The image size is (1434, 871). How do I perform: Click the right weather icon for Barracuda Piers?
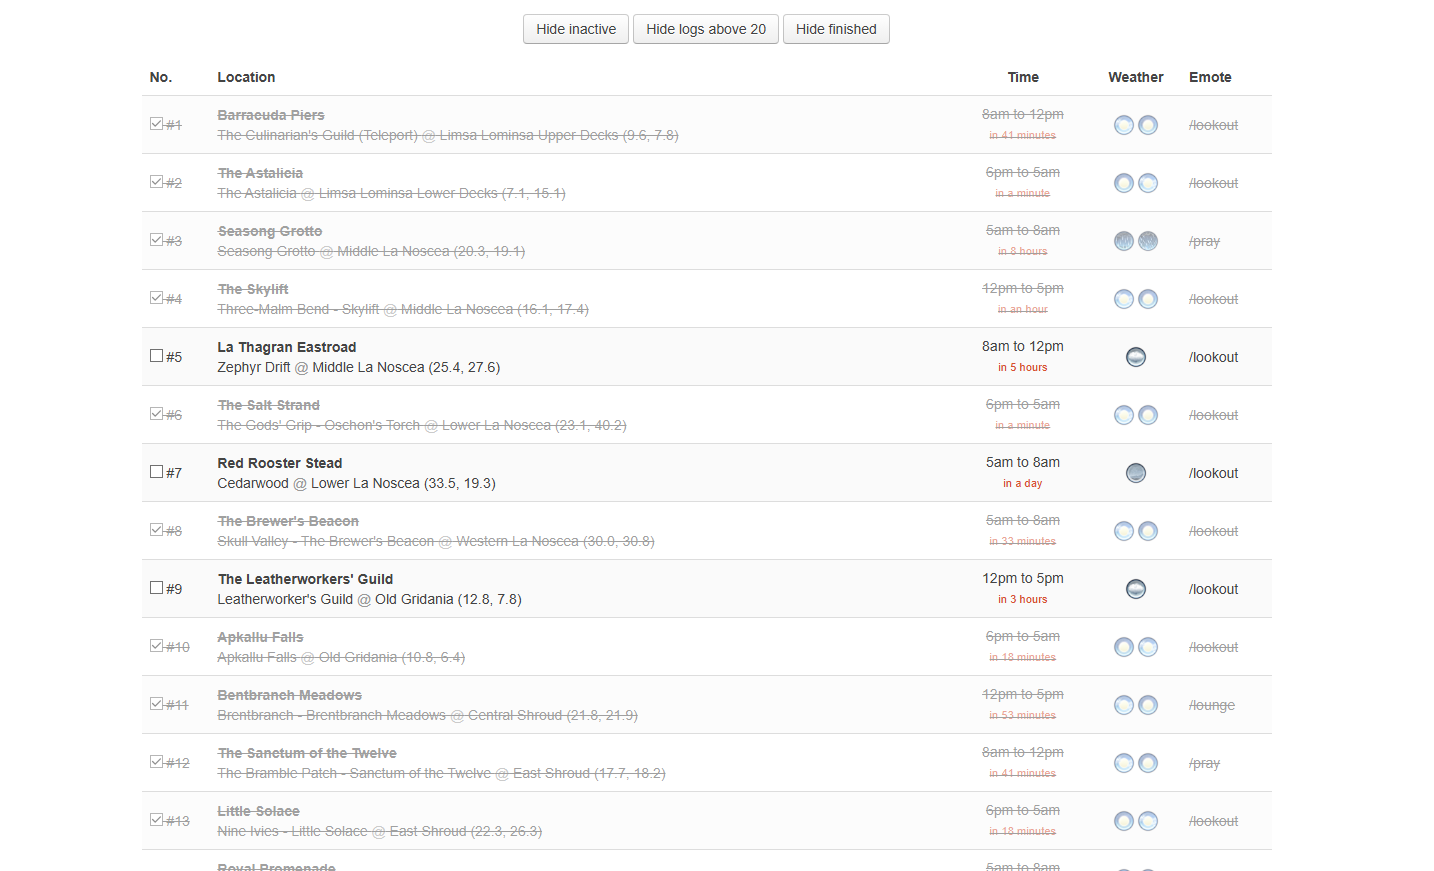pos(1148,125)
